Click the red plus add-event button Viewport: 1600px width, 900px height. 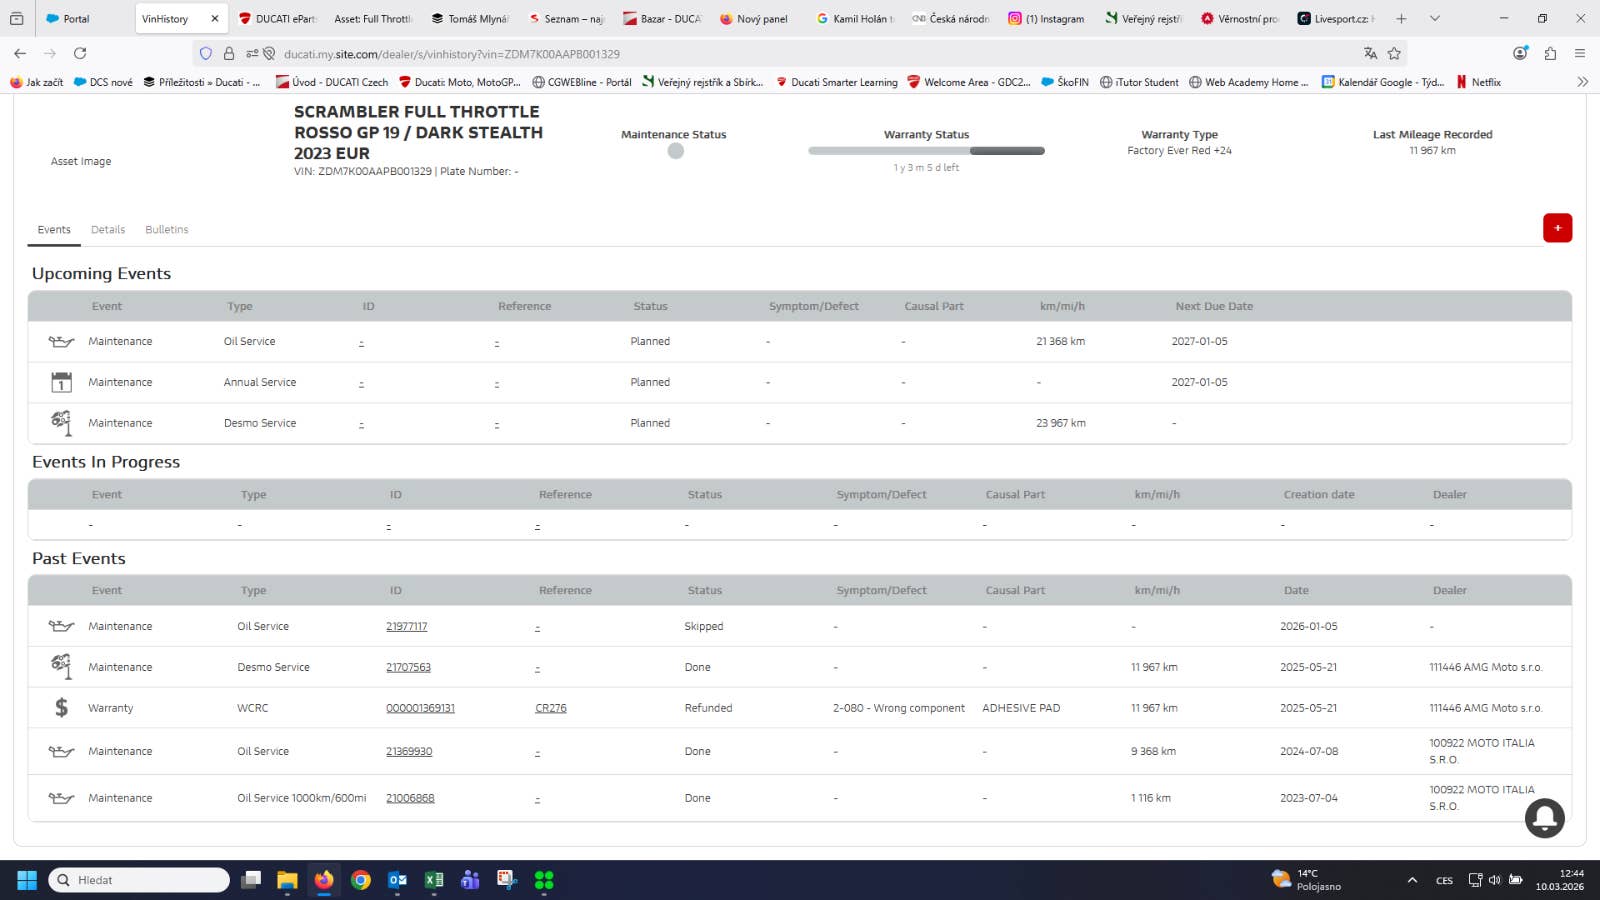coord(1557,228)
